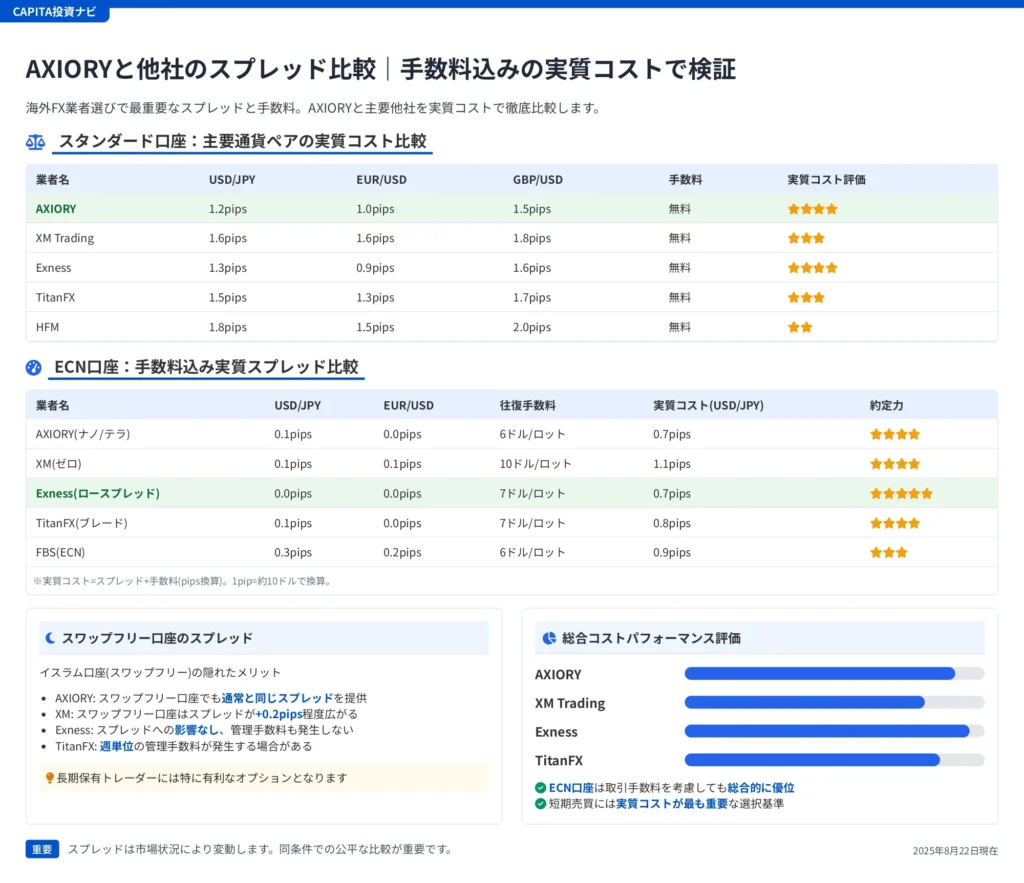Click the 実質コスト評価 column header
Image resolution: width=1024 pixels, height=883 pixels.
click(x=826, y=180)
